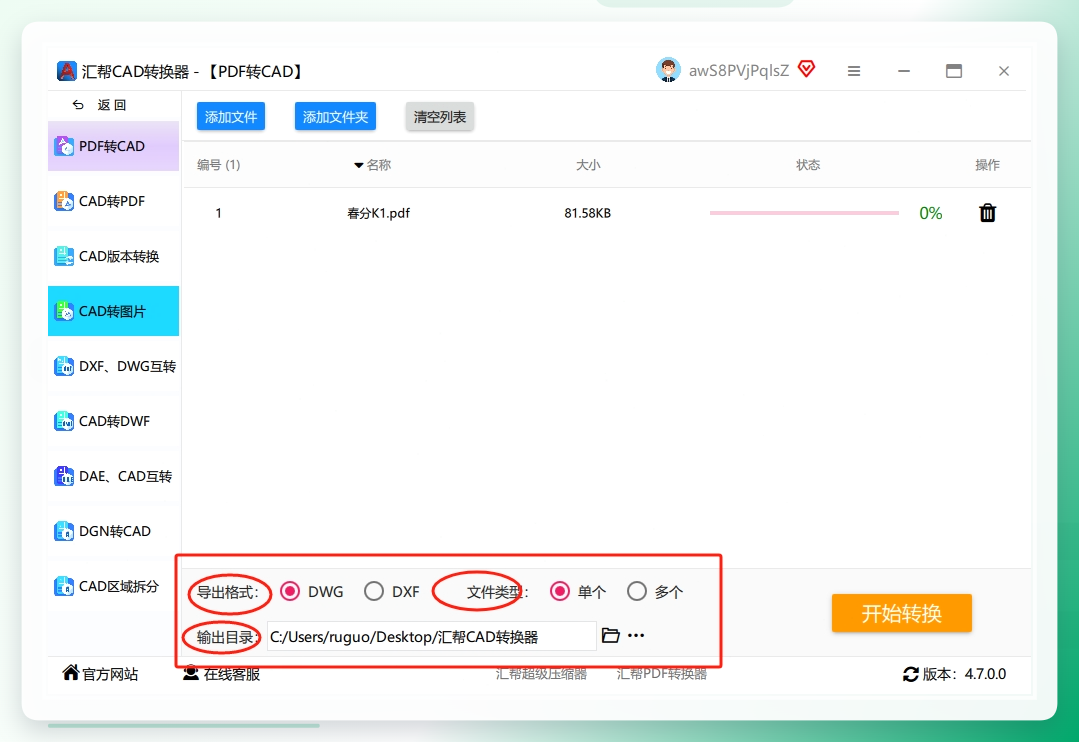
Task: Open the DAE、CAD互转 label
Action: point(125,476)
